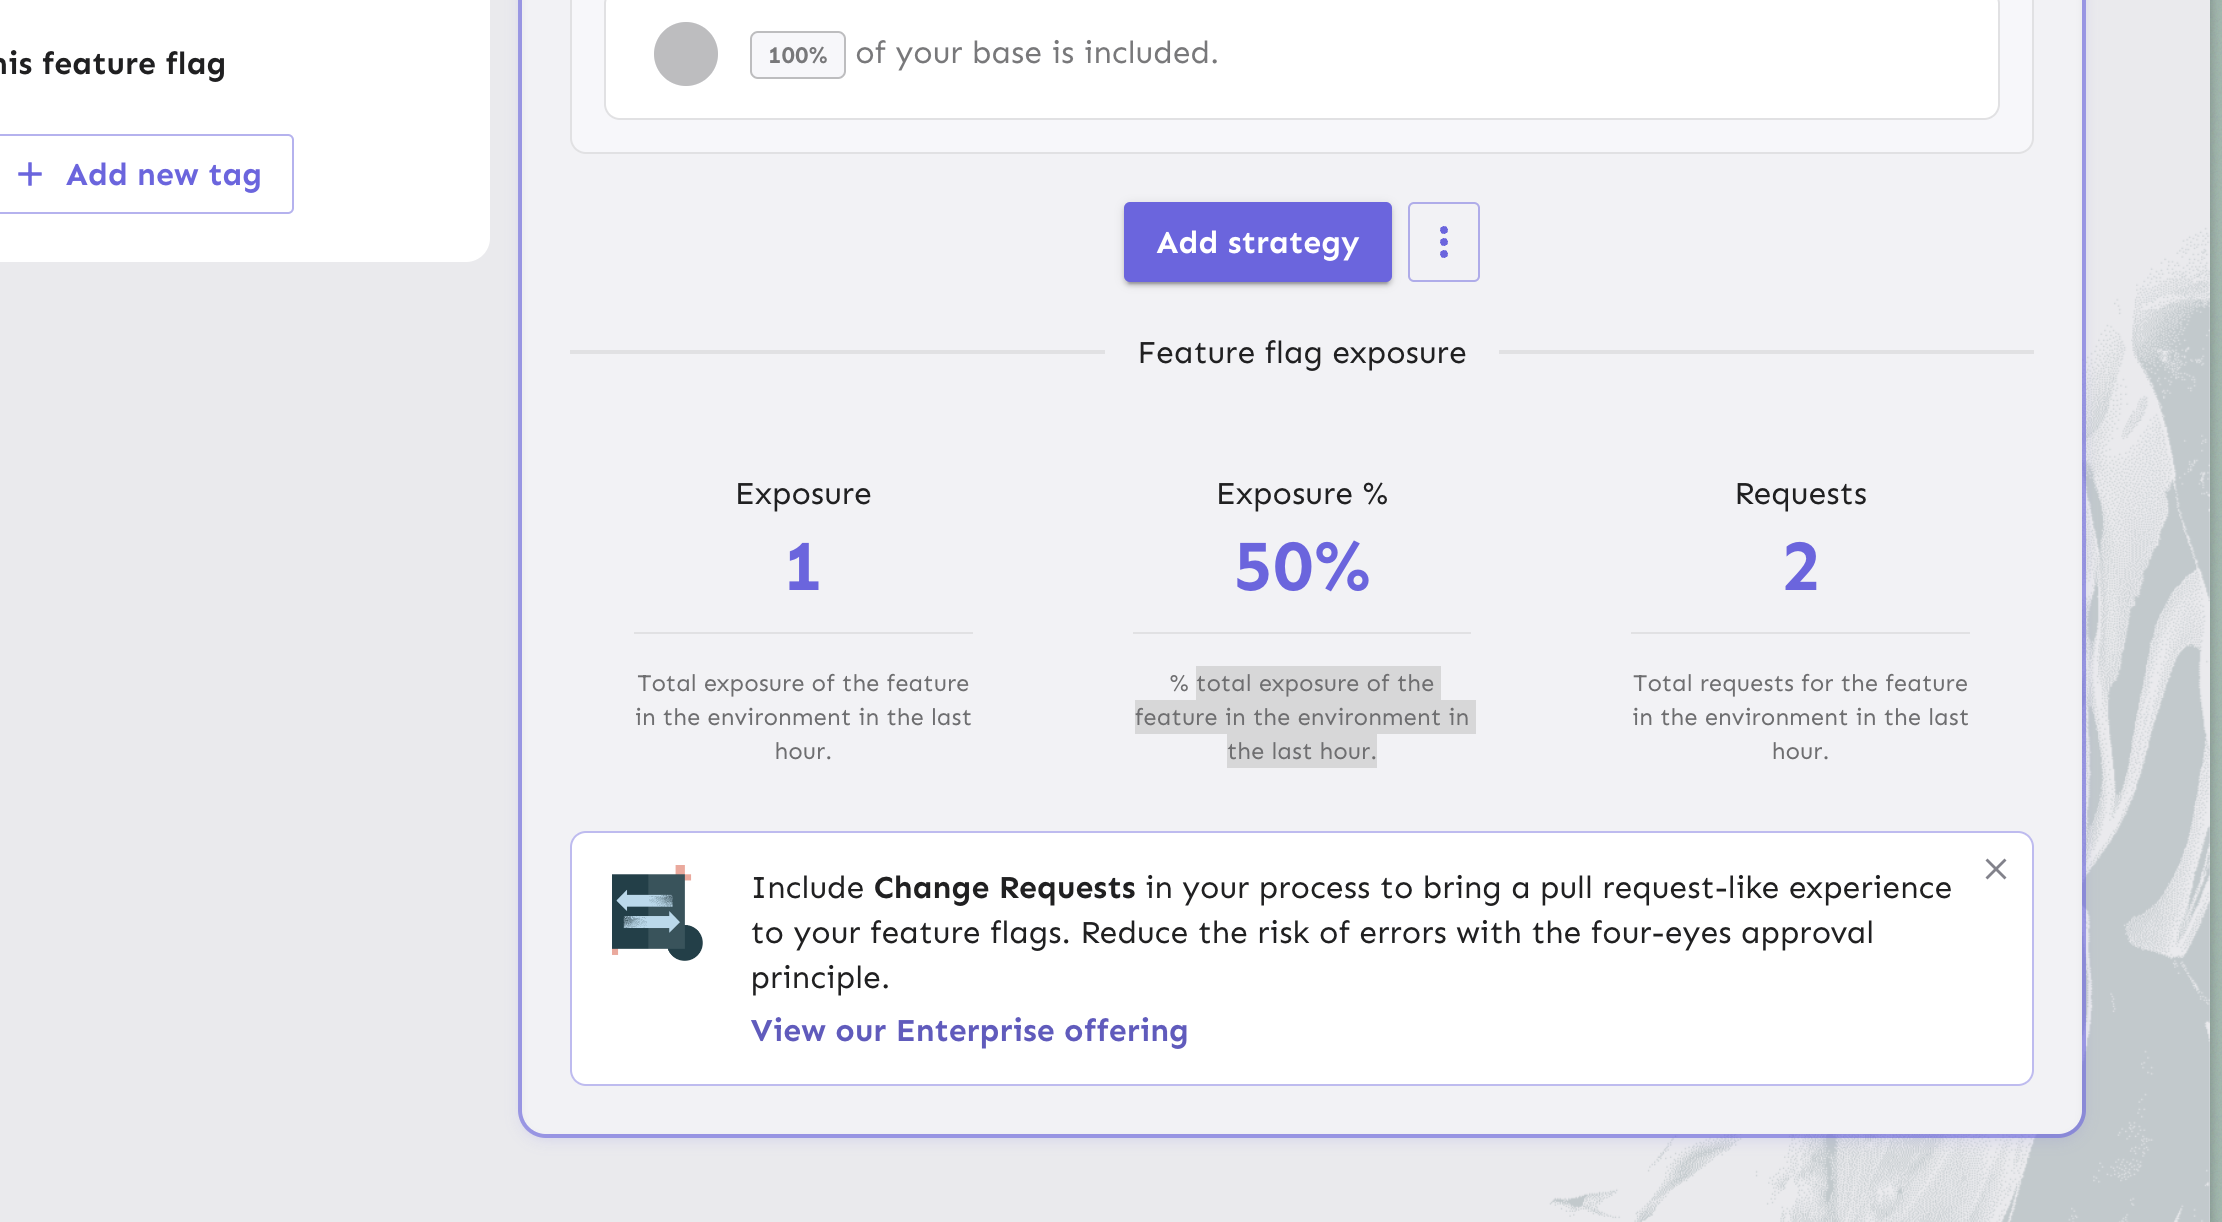Click the highlighted exposure percentage description text
Viewport: 2222px width, 1222px height.
[1301, 717]
